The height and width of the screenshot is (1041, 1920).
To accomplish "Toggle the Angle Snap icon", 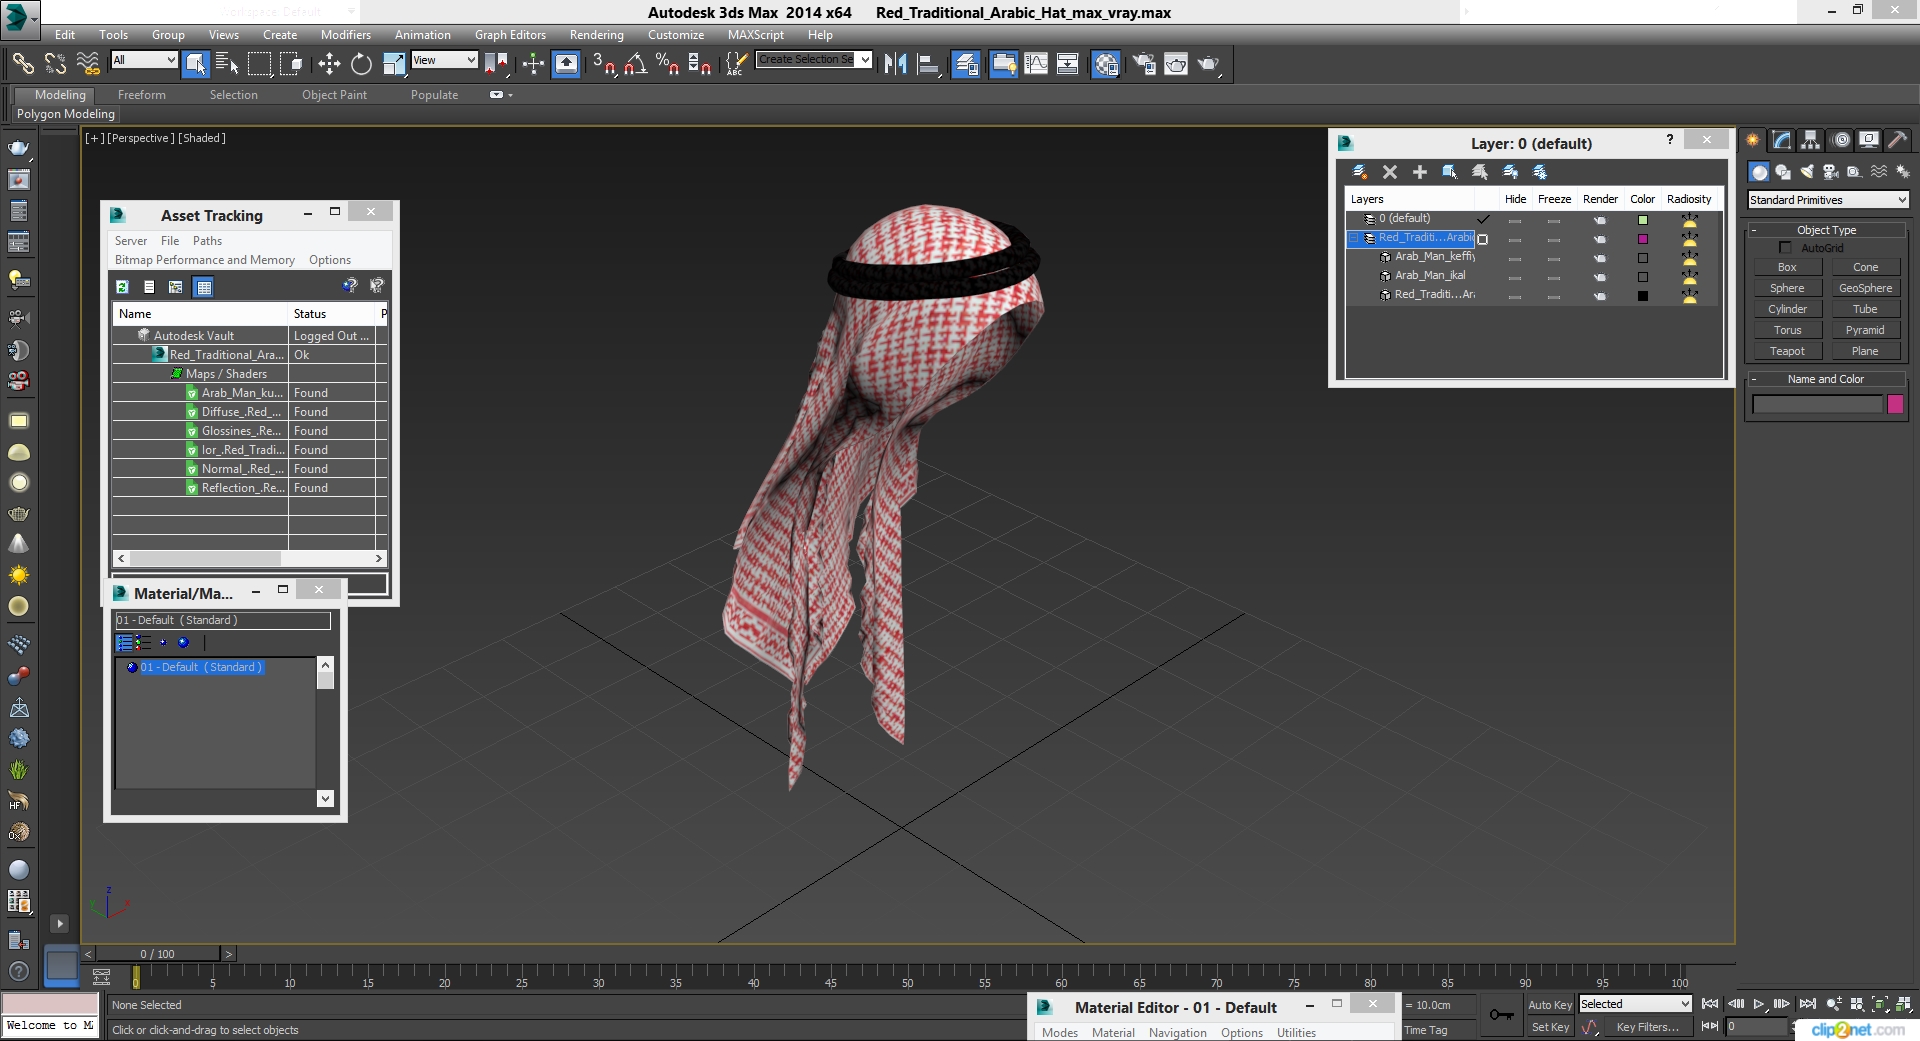I will click(635, 64).
